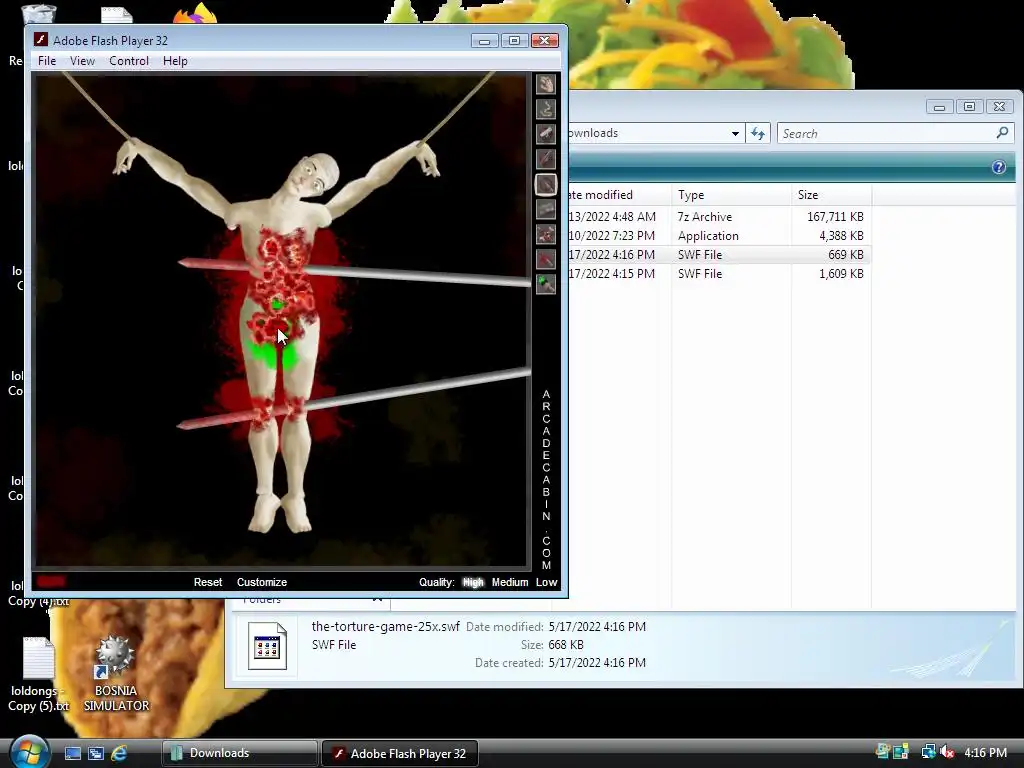
Task: Sort by the Type column header
Action: click(731, 195)
